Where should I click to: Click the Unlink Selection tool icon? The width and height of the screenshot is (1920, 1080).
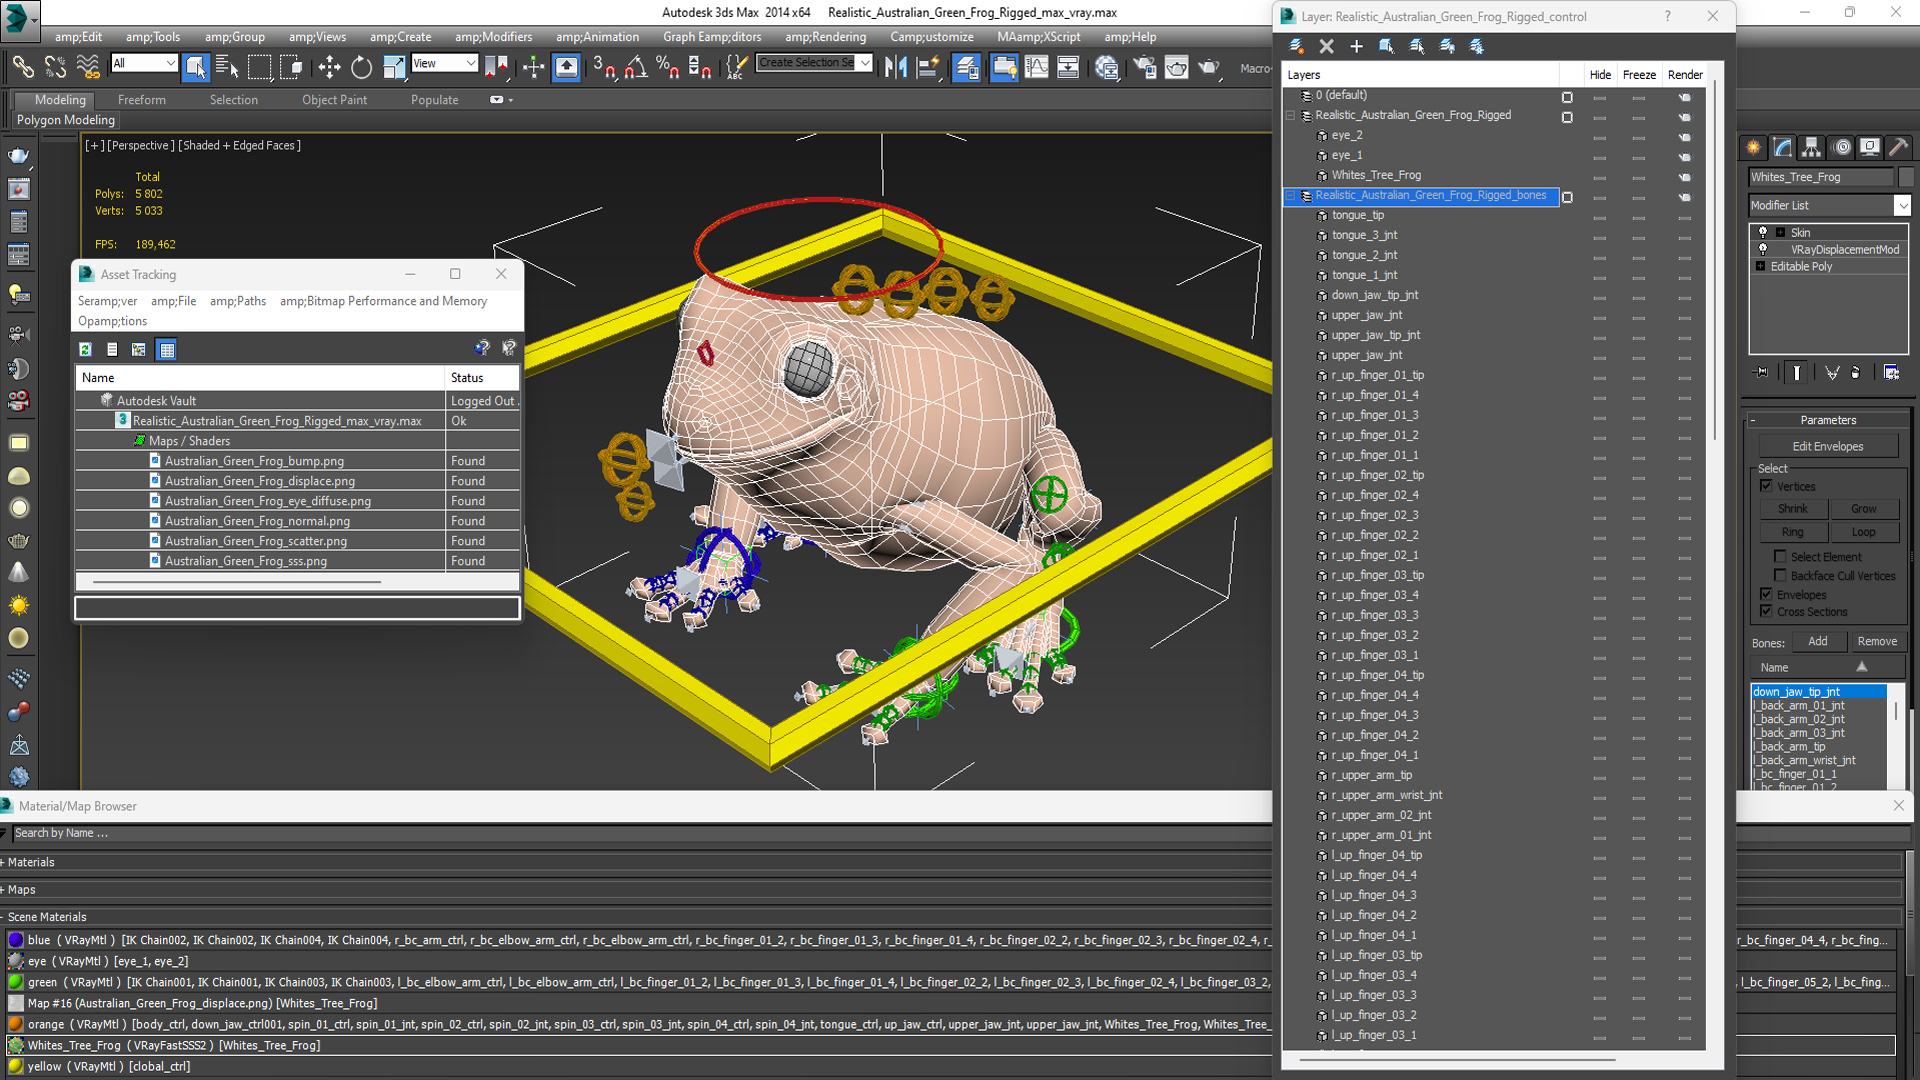pos(55,67)
